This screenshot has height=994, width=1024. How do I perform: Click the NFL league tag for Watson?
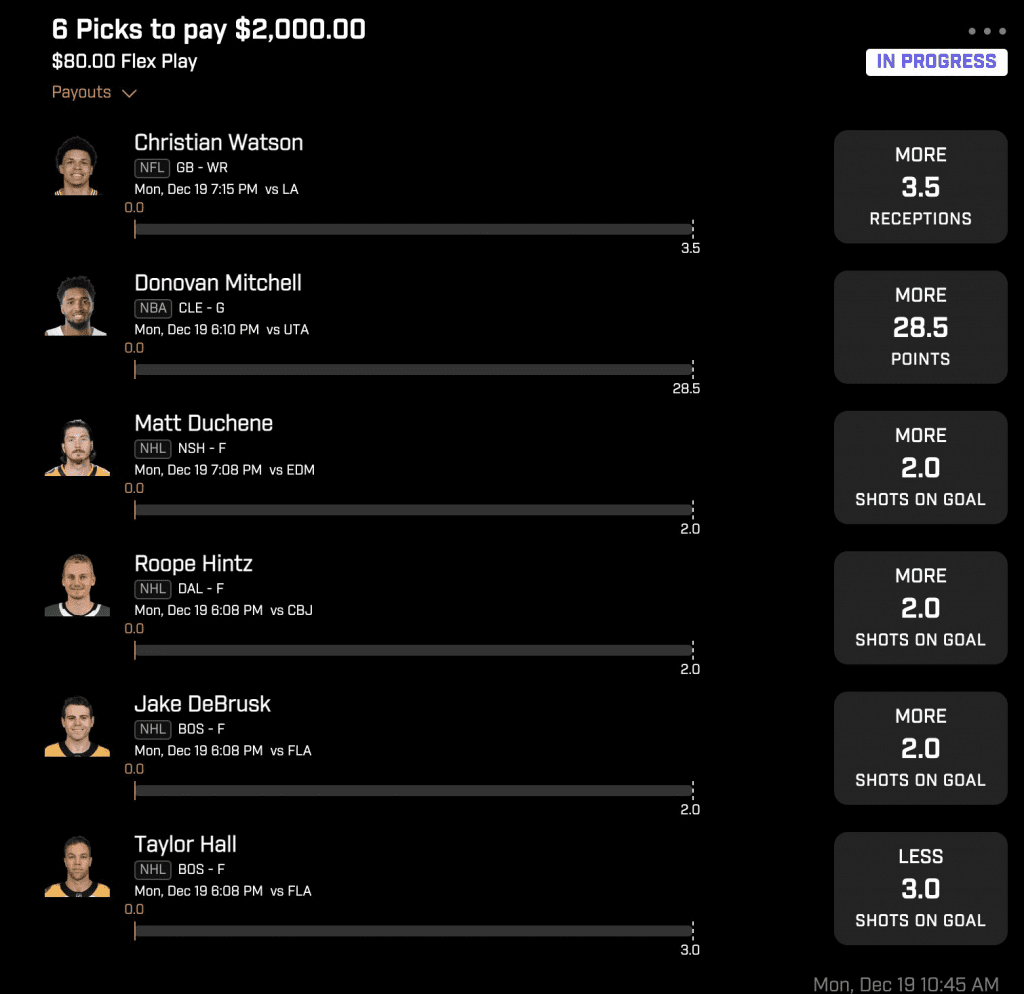click(x=152, y=168)
